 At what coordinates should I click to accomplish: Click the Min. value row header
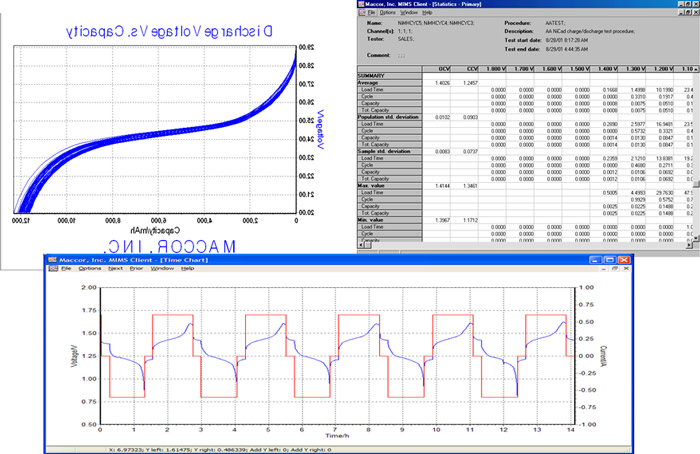[390, 220]
